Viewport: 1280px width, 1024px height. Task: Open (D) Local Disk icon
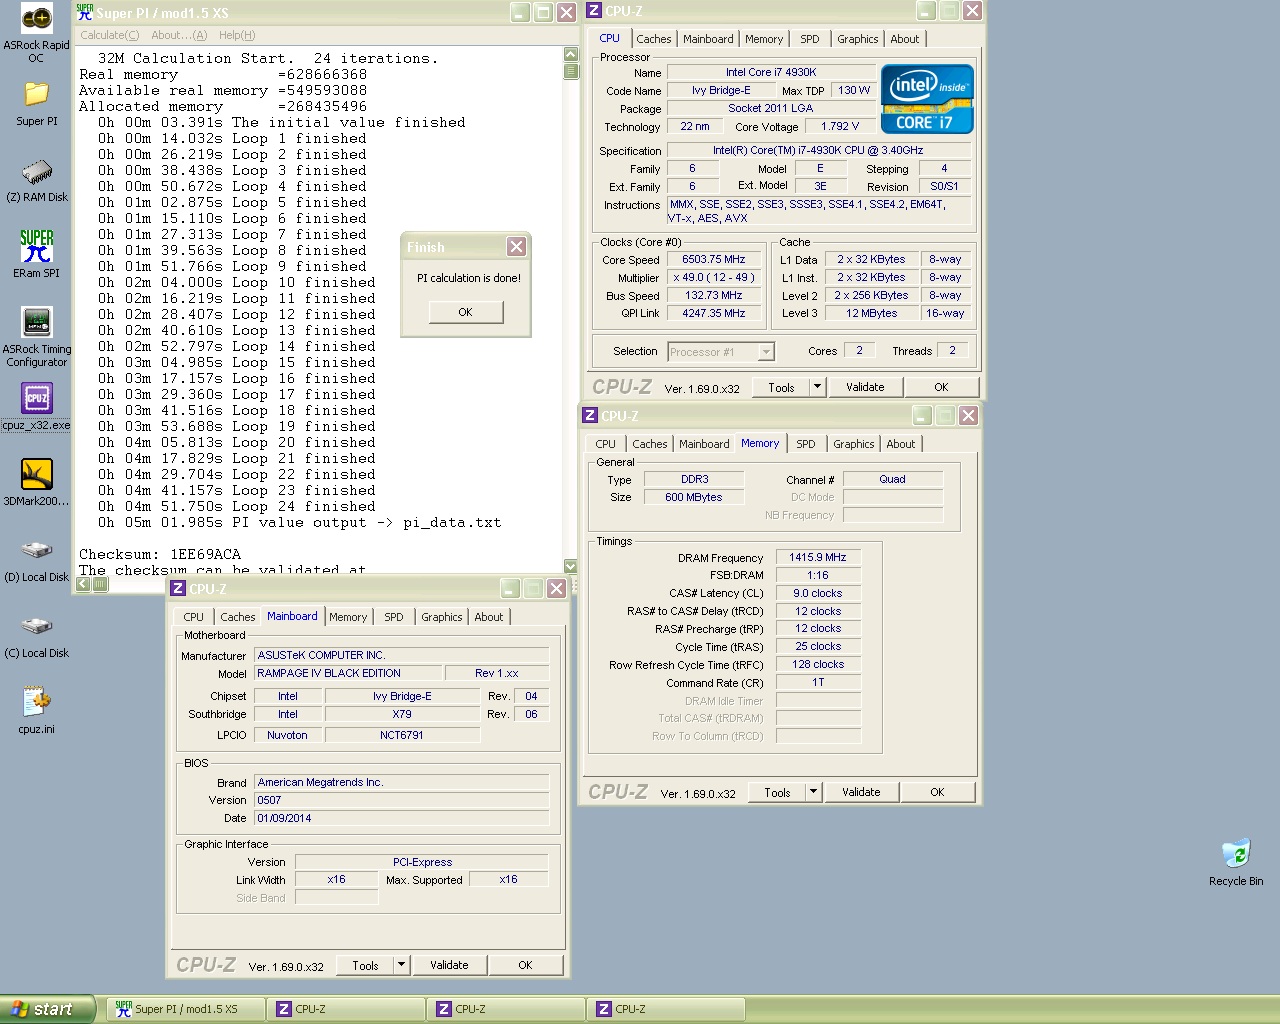[36, 550]
